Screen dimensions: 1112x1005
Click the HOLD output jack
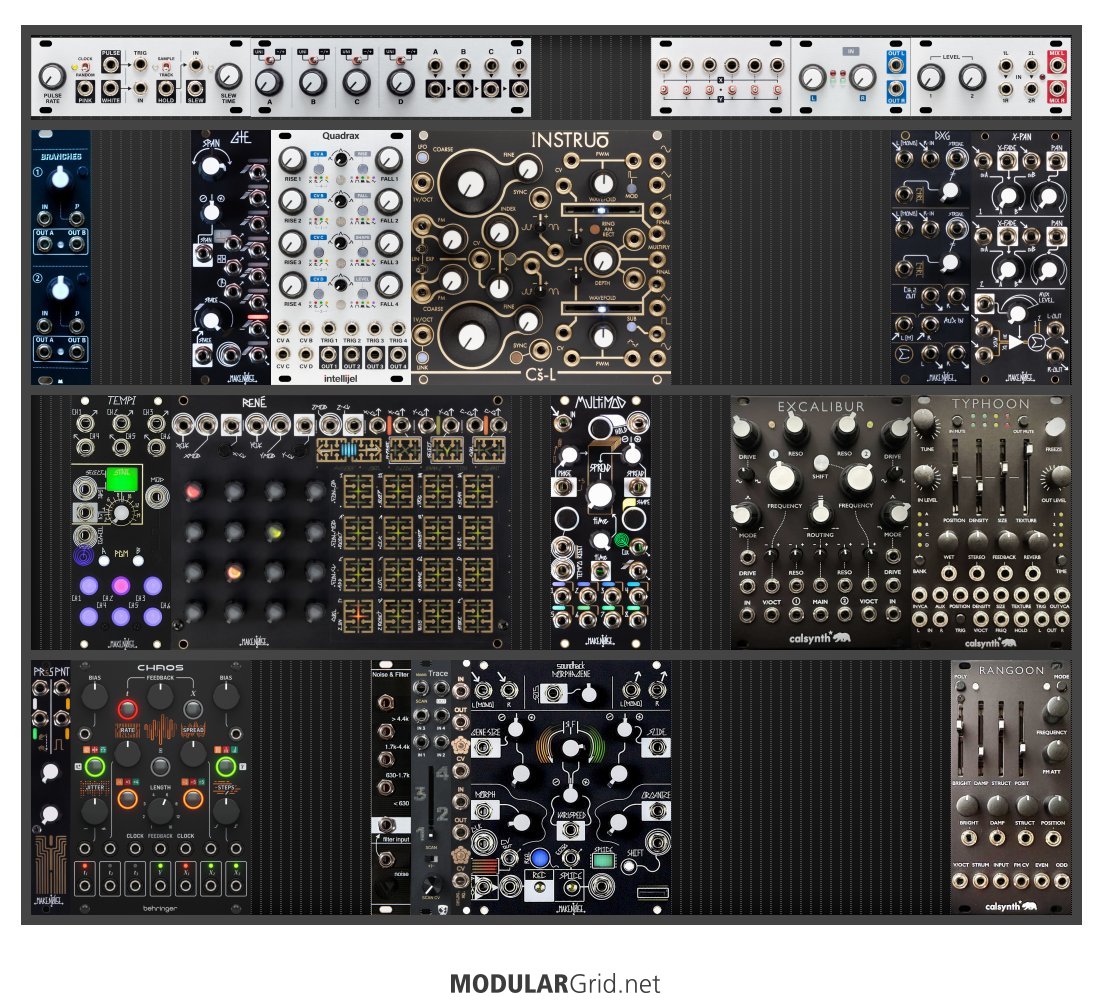(166, 89)
